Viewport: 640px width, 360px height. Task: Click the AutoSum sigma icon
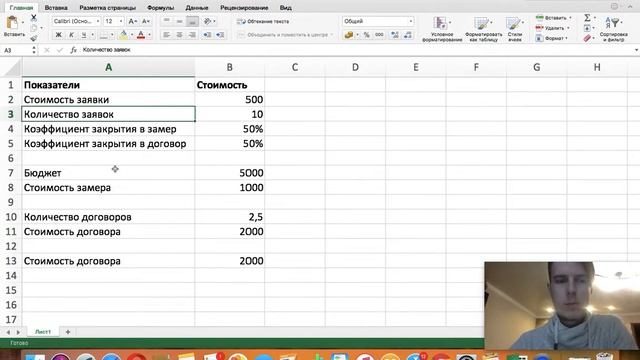pyautogui.click(x=587, y=18)
